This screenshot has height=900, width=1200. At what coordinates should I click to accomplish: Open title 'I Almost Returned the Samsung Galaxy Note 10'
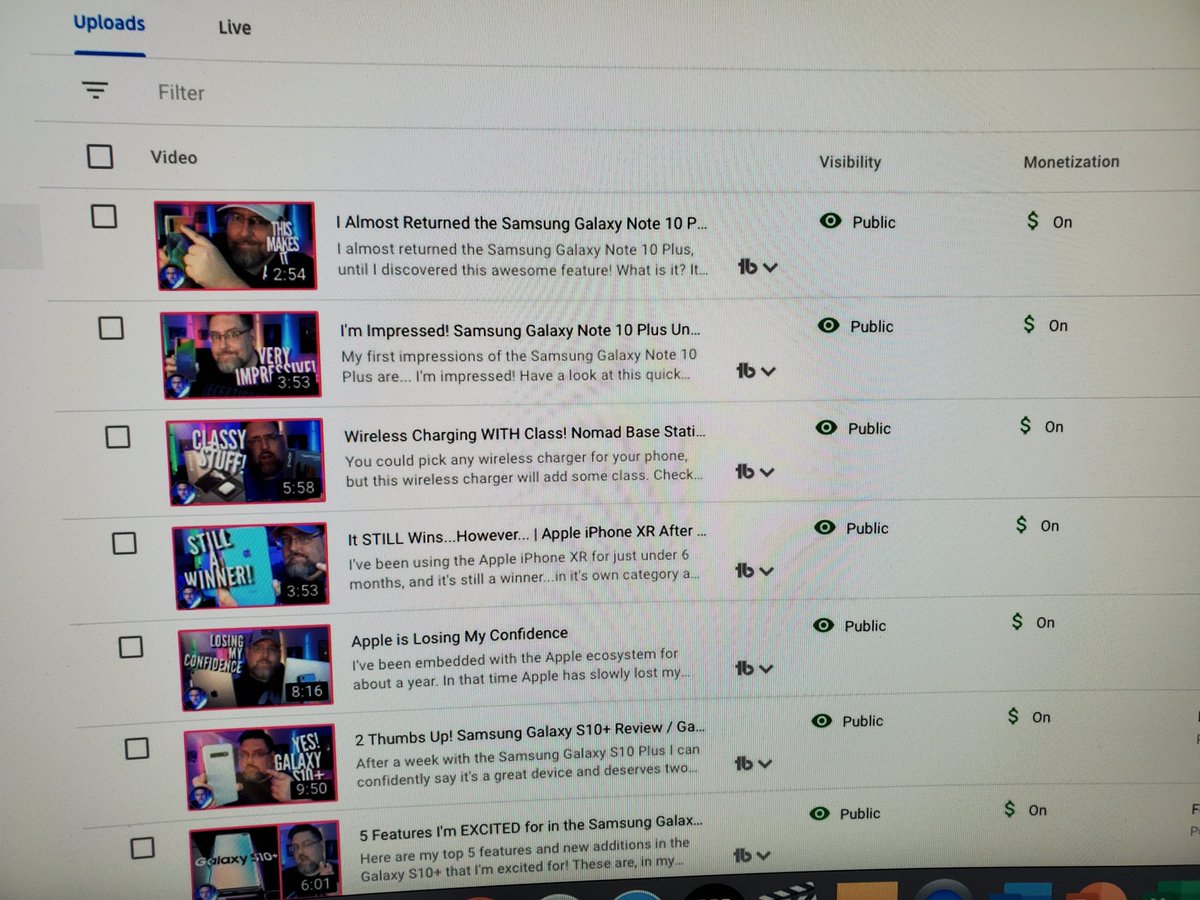(521, 223)
